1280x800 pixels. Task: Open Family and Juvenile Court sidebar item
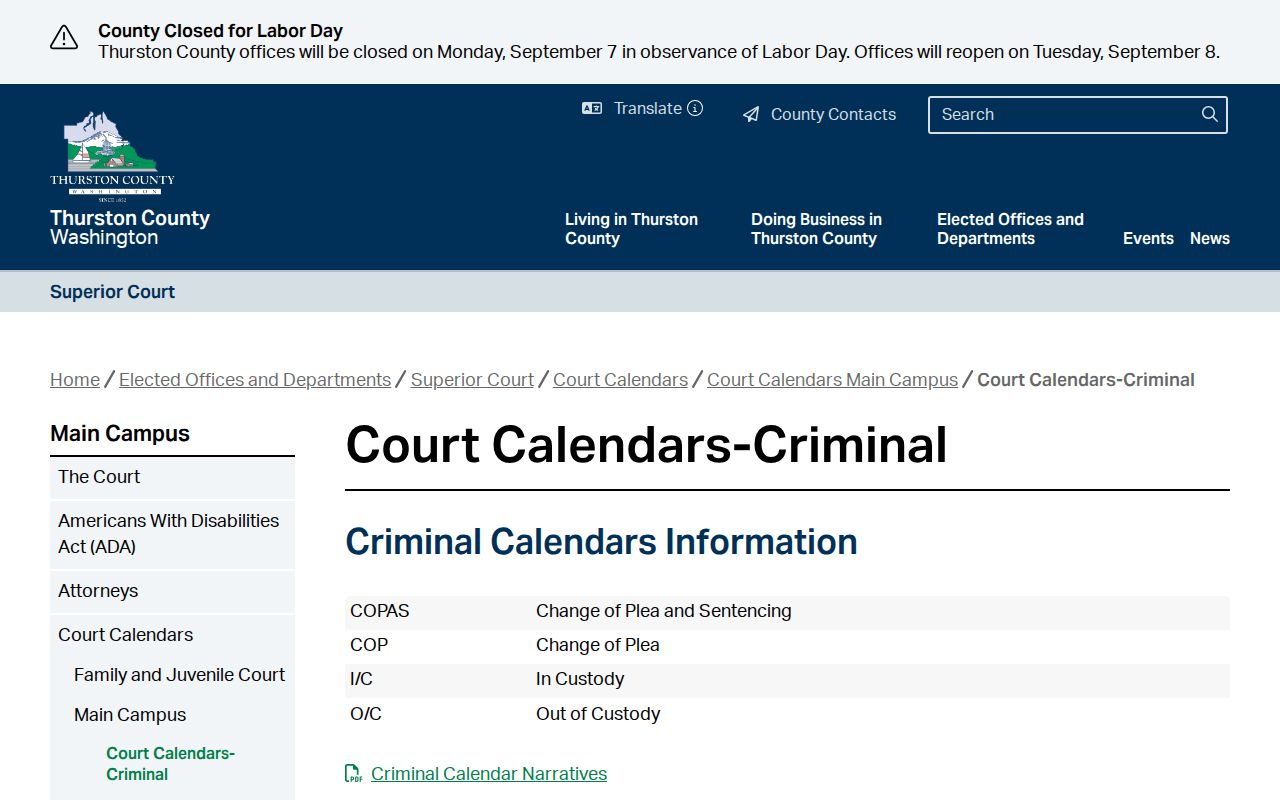pos(179,675)
